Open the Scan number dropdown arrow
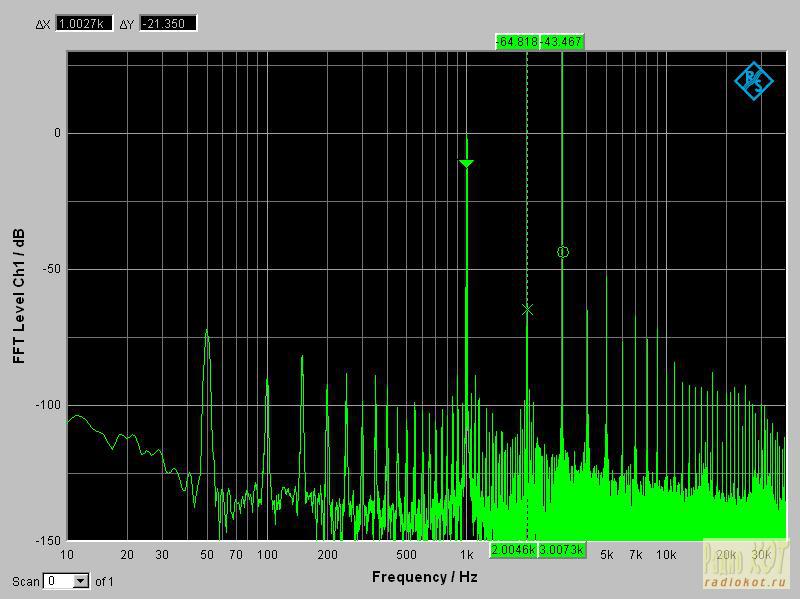This screenshot has width=800, height=599. [x=81, y=581]
